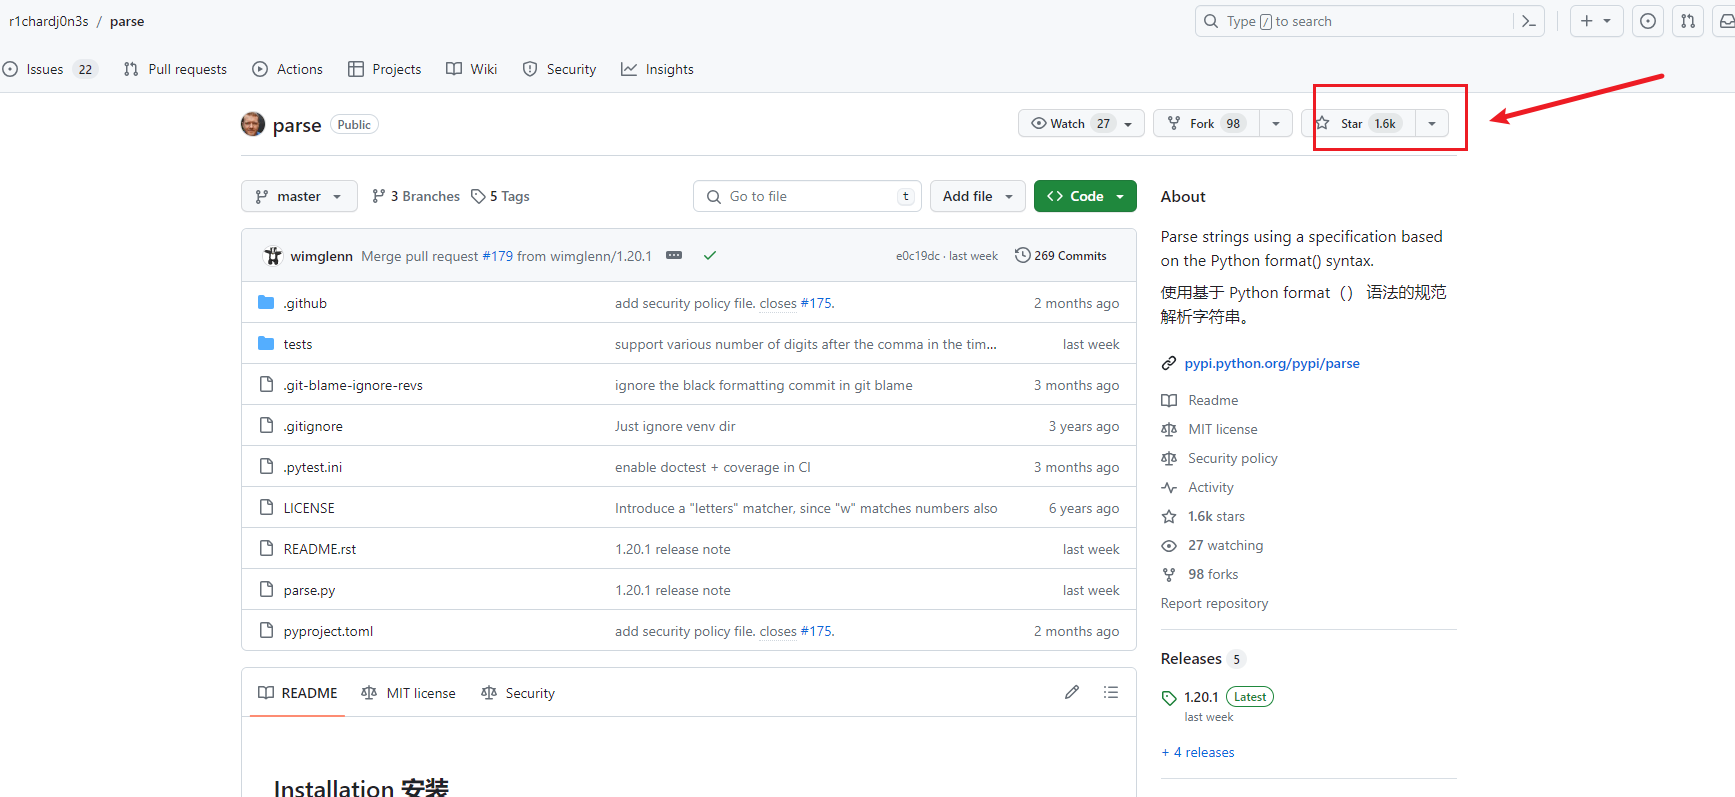Toggle Watch on the repository
1735x797 pixels.
click(1069, 123)
